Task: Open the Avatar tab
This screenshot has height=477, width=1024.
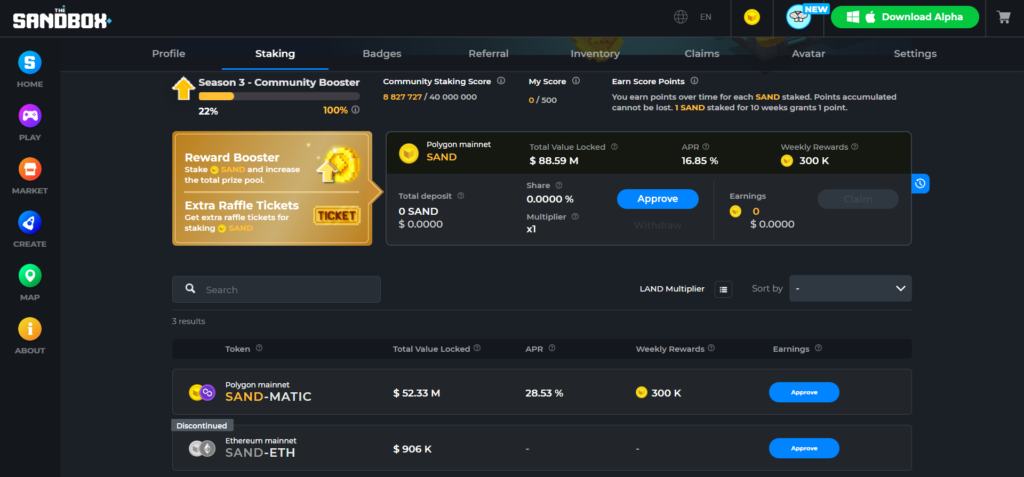Action: tap(808, 54)
